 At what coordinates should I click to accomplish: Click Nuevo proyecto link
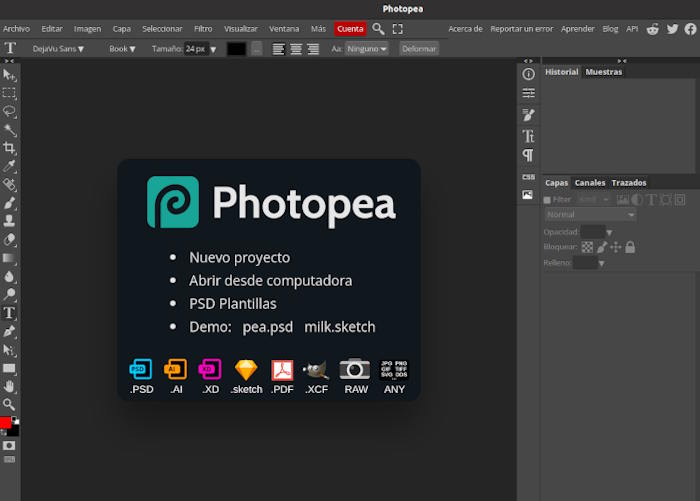(x=239, y=258)
